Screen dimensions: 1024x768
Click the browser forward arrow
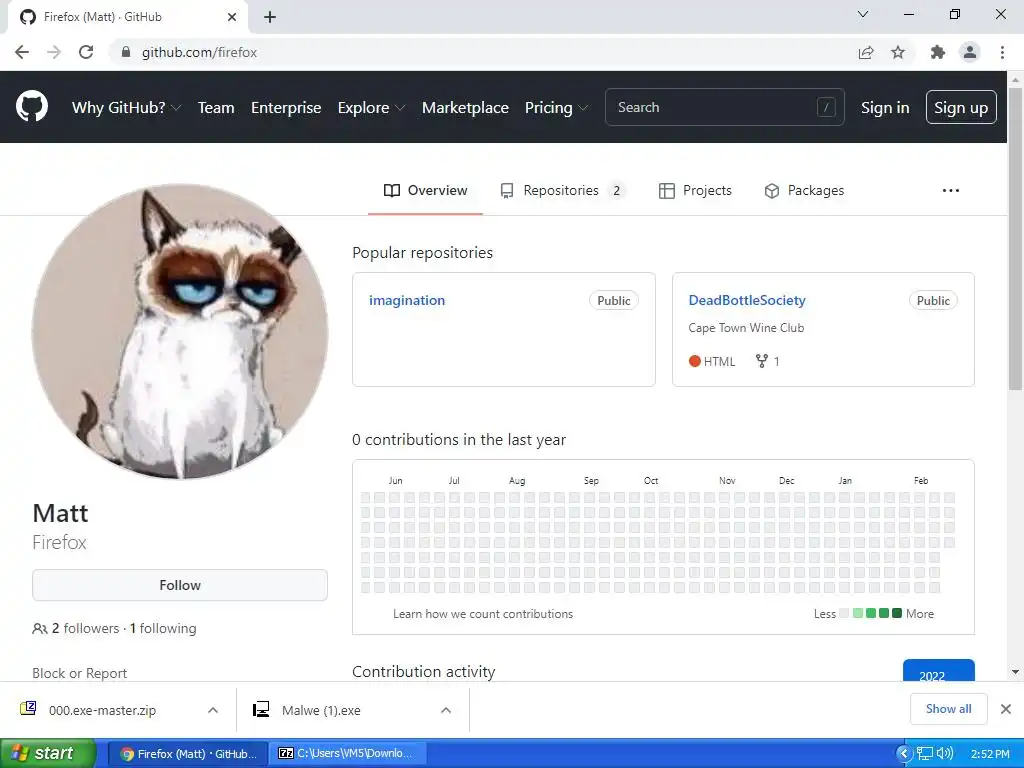(54, 52)
